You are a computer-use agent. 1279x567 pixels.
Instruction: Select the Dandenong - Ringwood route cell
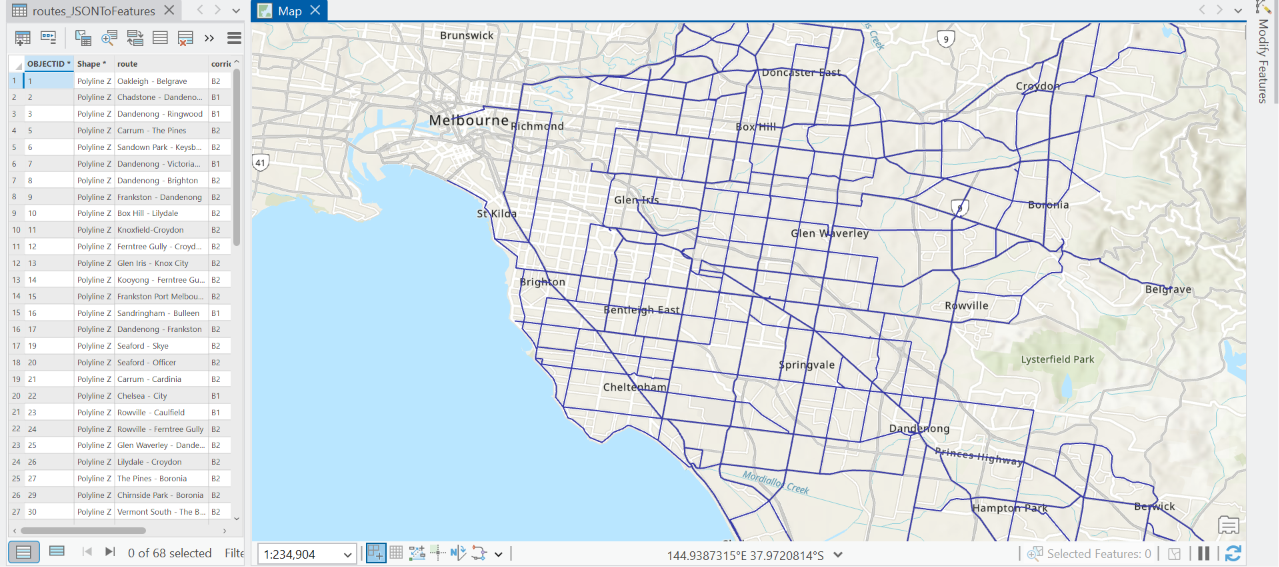(x=161, y=113)
